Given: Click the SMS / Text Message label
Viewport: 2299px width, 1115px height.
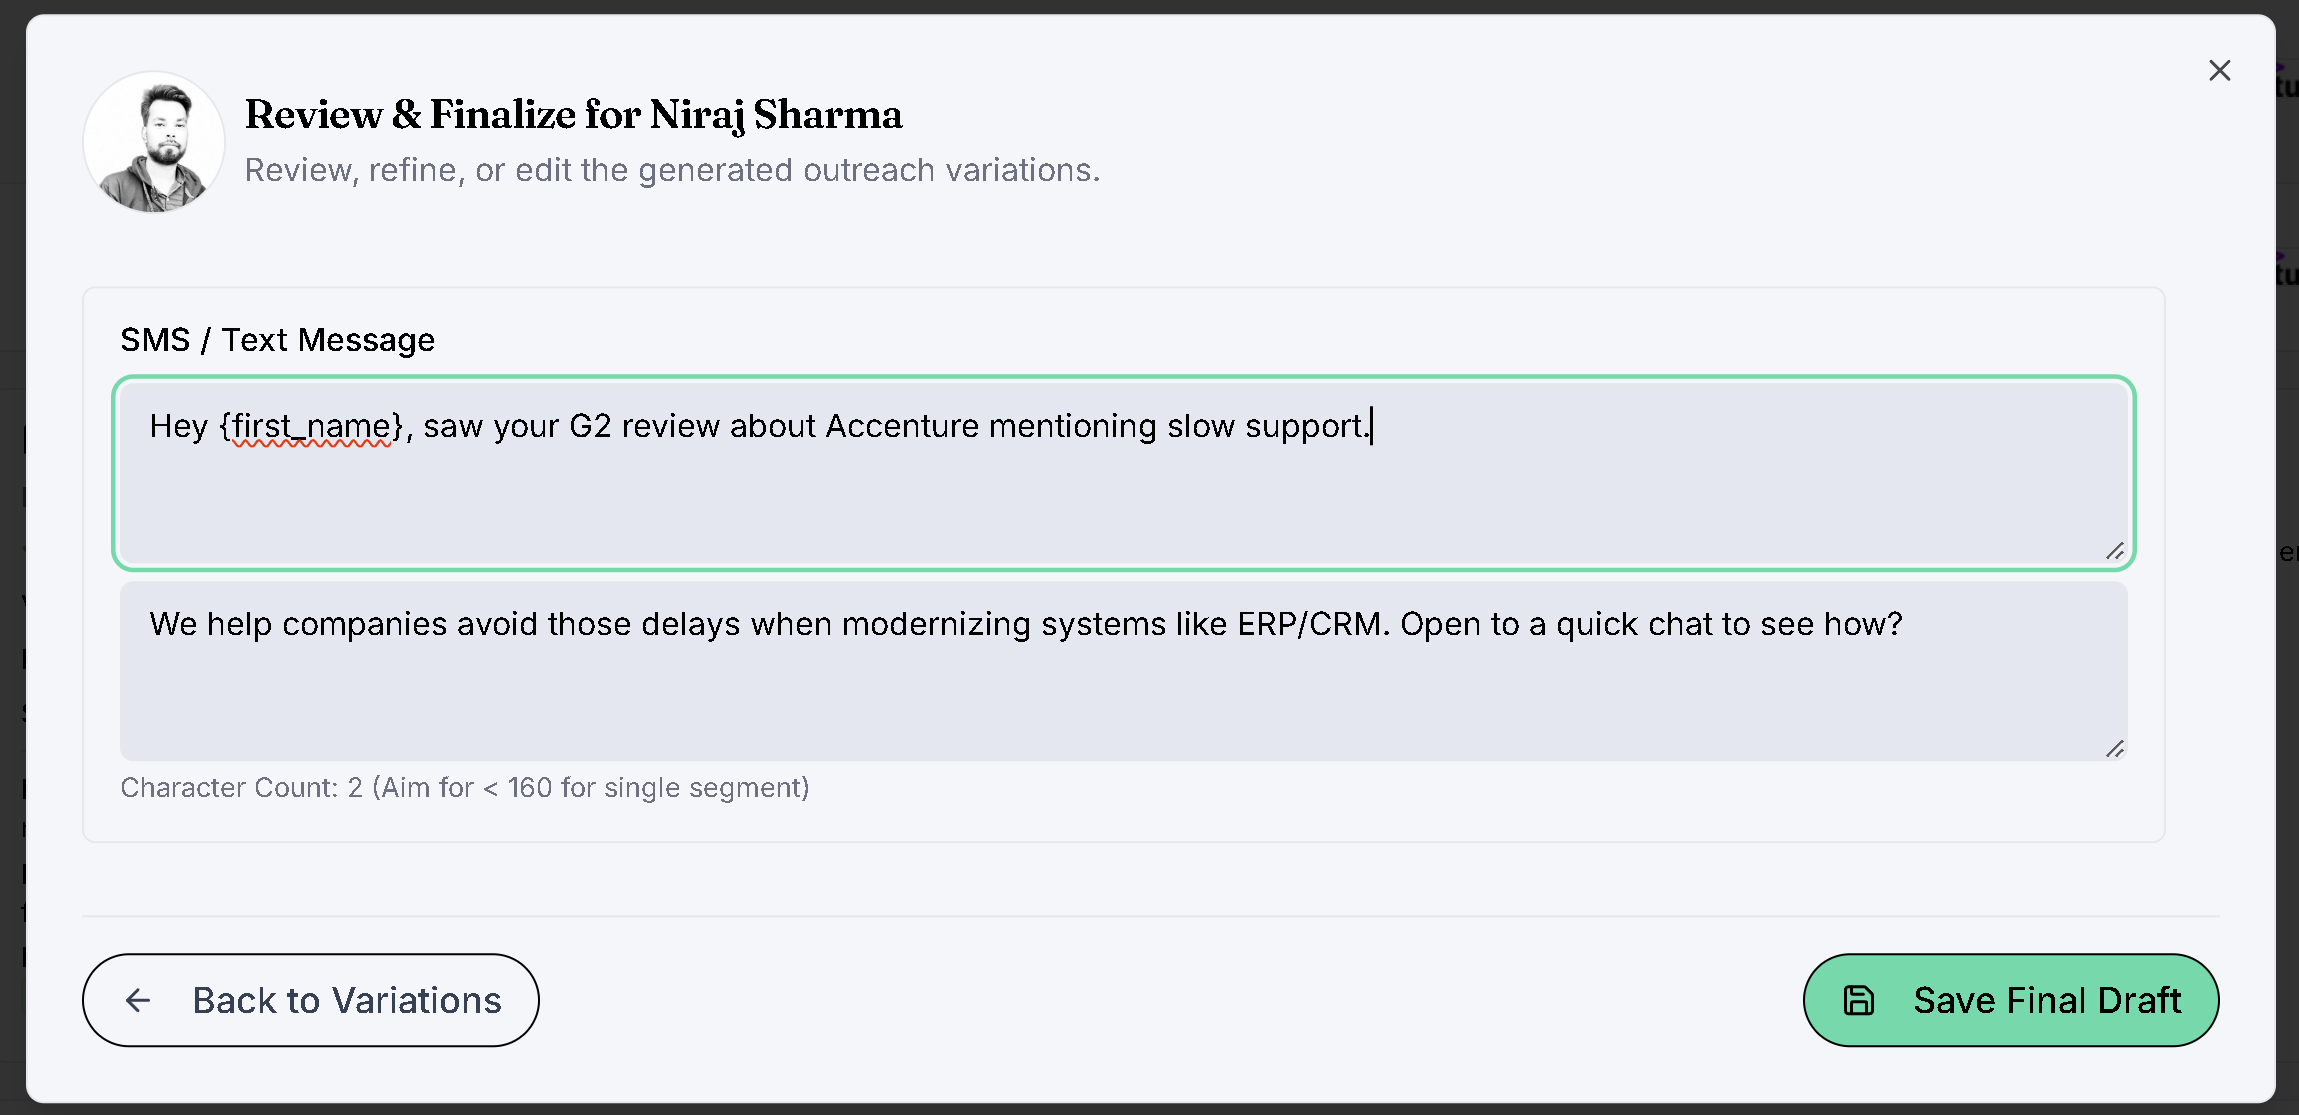Looking at the screenshot, I should click(278, 340).
